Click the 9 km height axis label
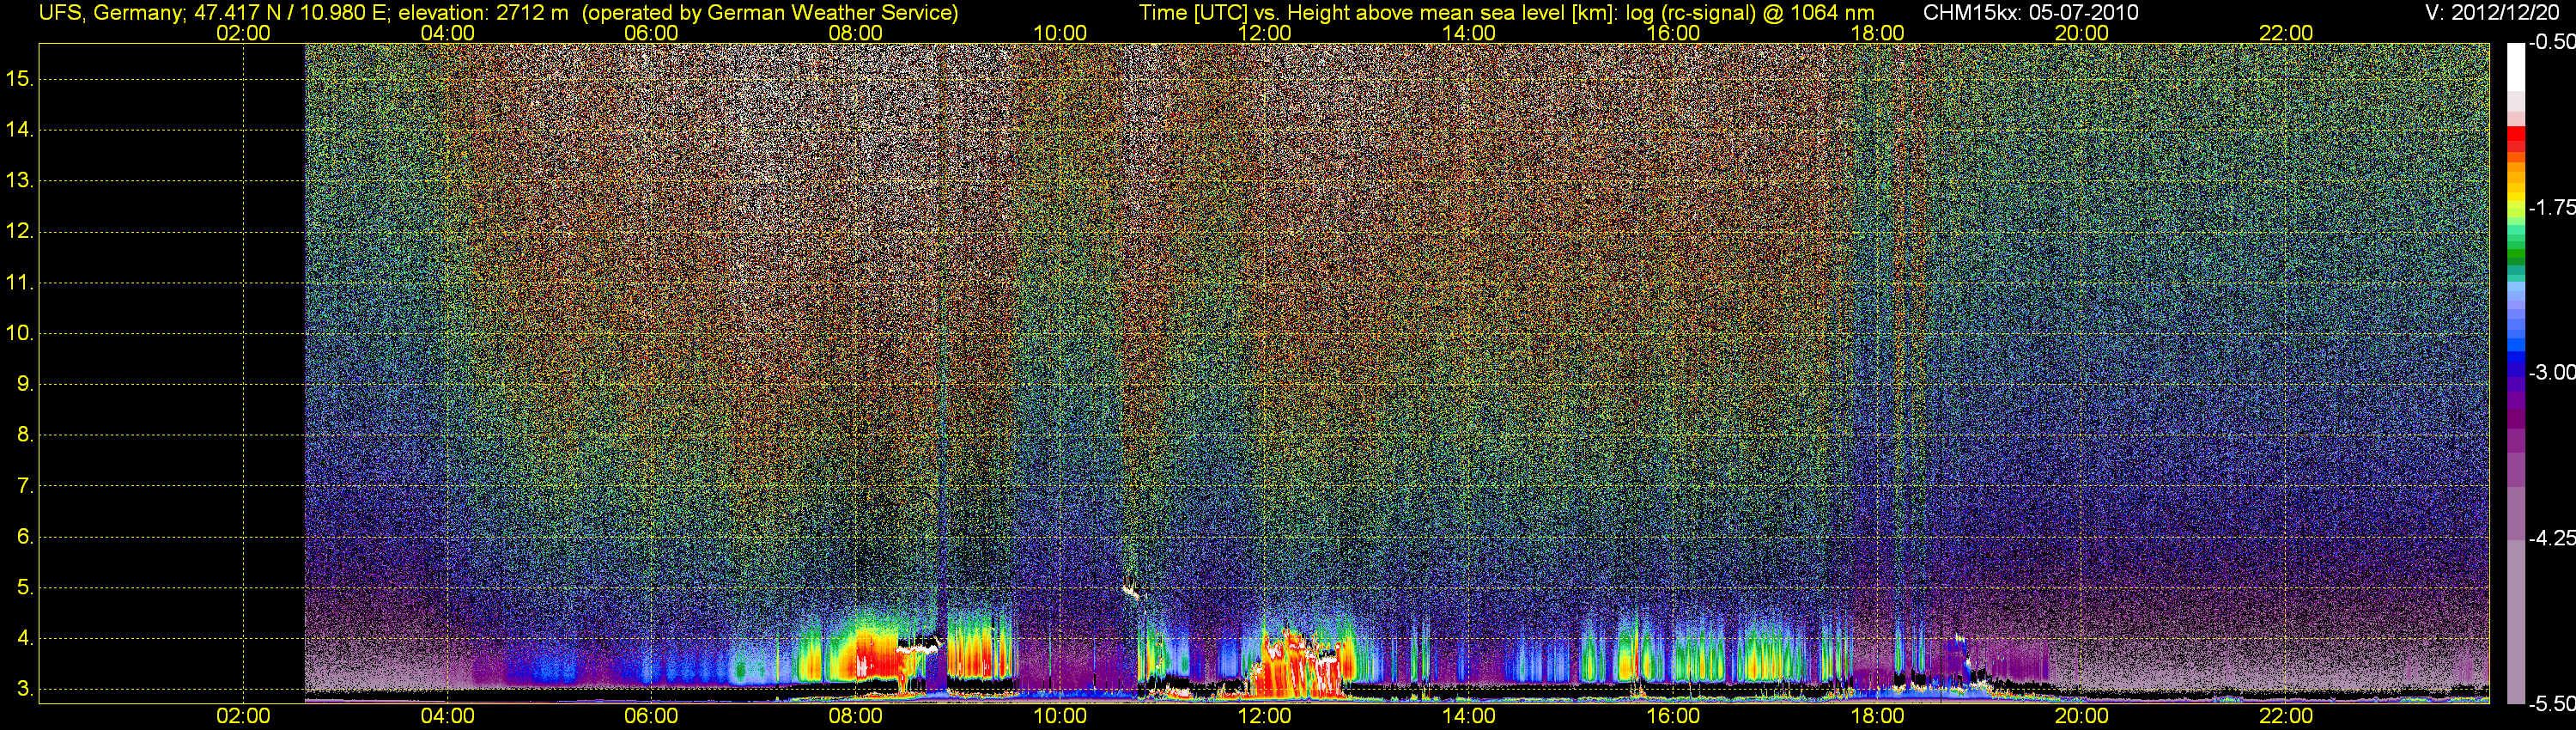This screenshot has width=2576, height=730. pos(25,384)
